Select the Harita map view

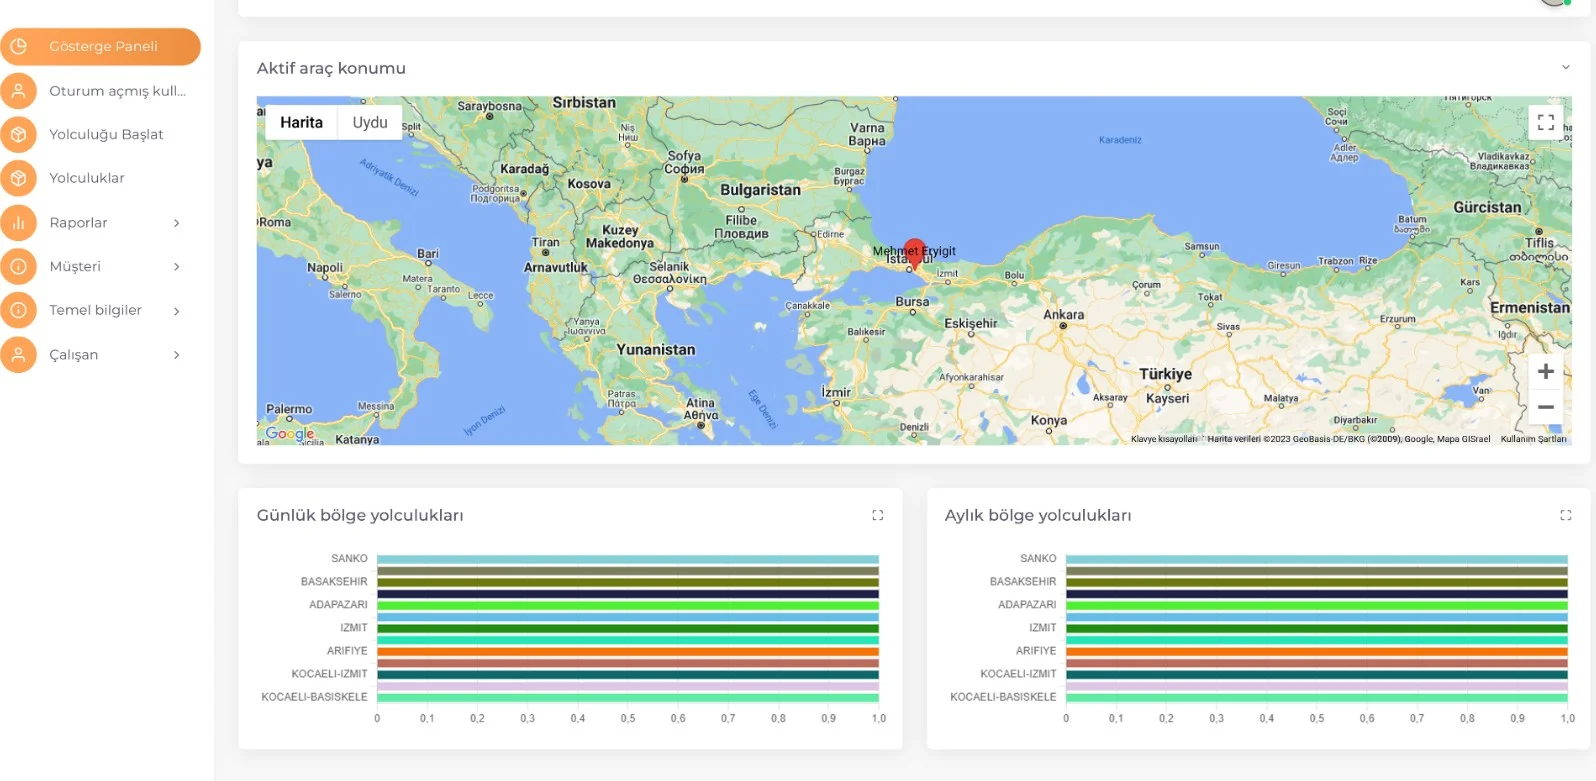(301, 122)
